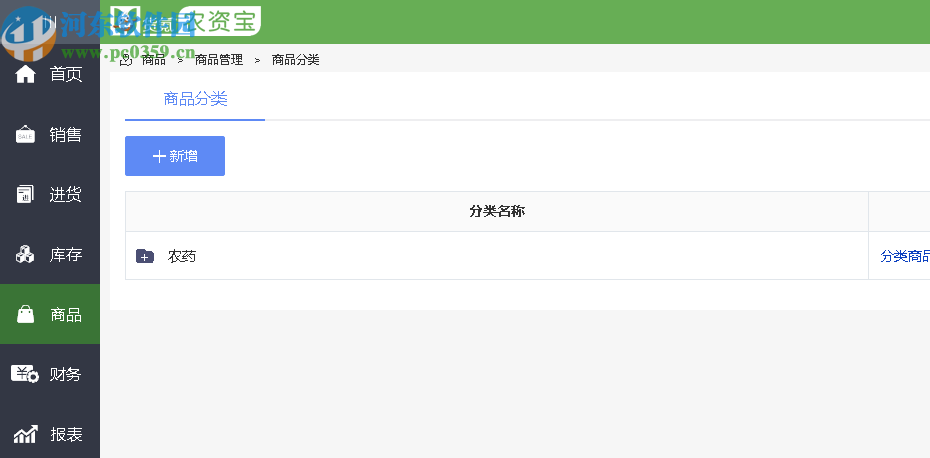
Task: Click the SALE tag icon for 销售
Action: point(25,135)
